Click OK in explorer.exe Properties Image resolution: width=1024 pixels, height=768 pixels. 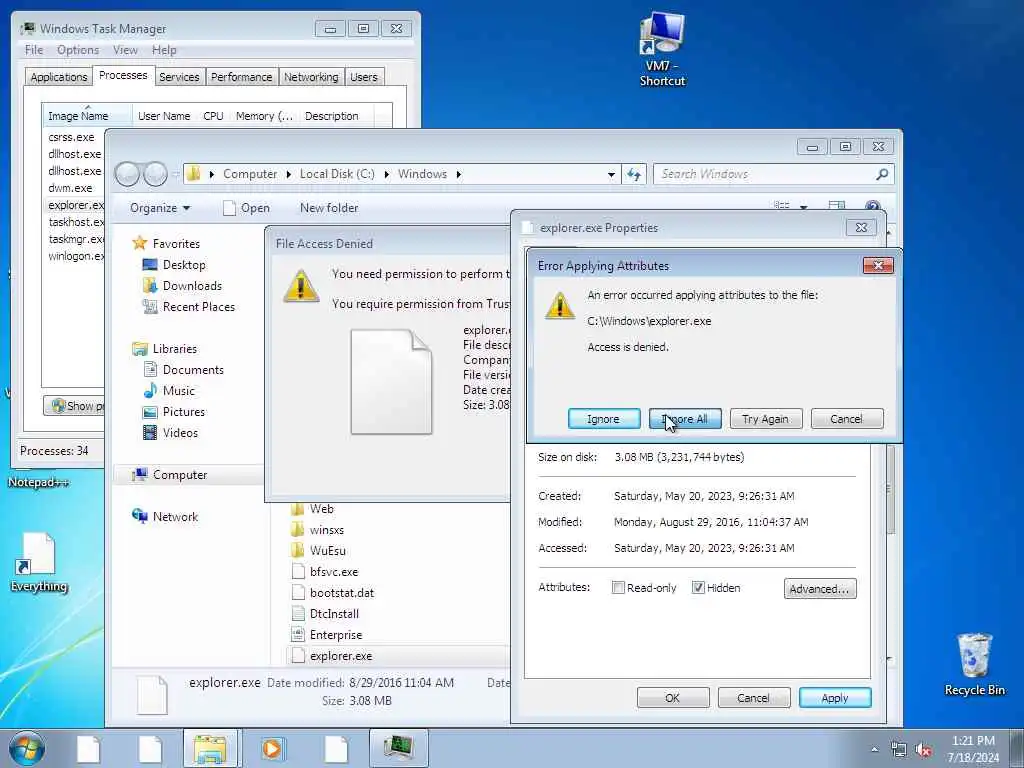tap(673, 697)
